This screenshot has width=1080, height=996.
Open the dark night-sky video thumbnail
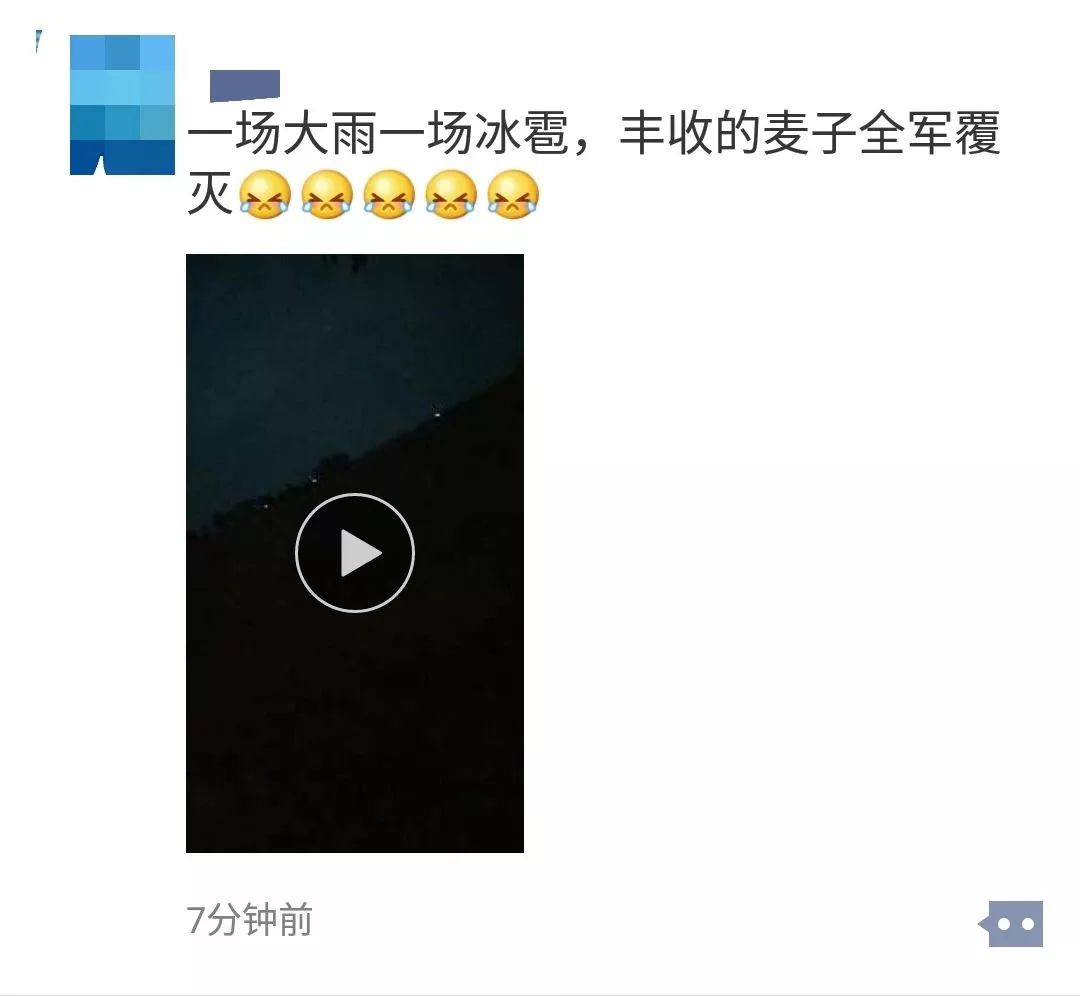tap(355, 553)
